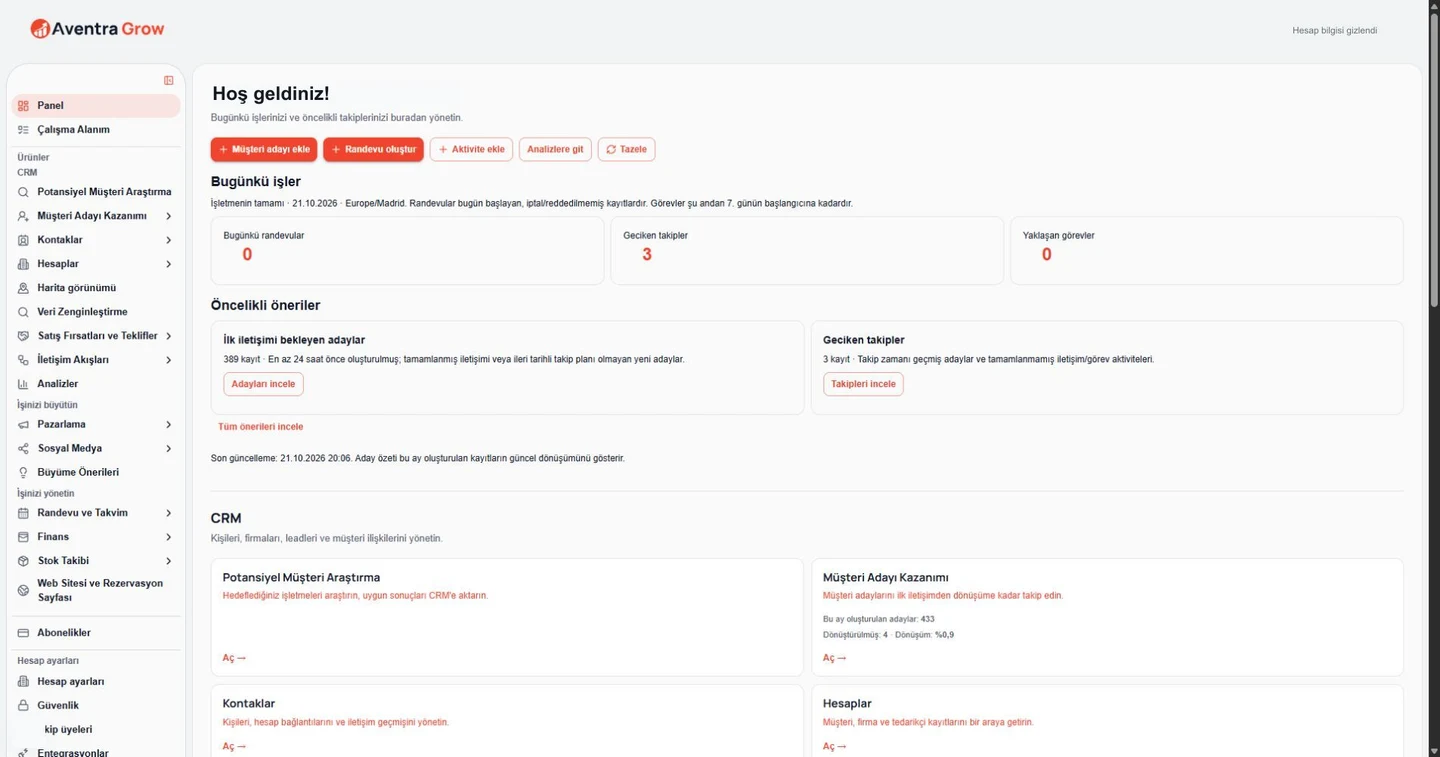
Task: Collapse the sidebar with the panel toggle icon
Action: [168, 81]
